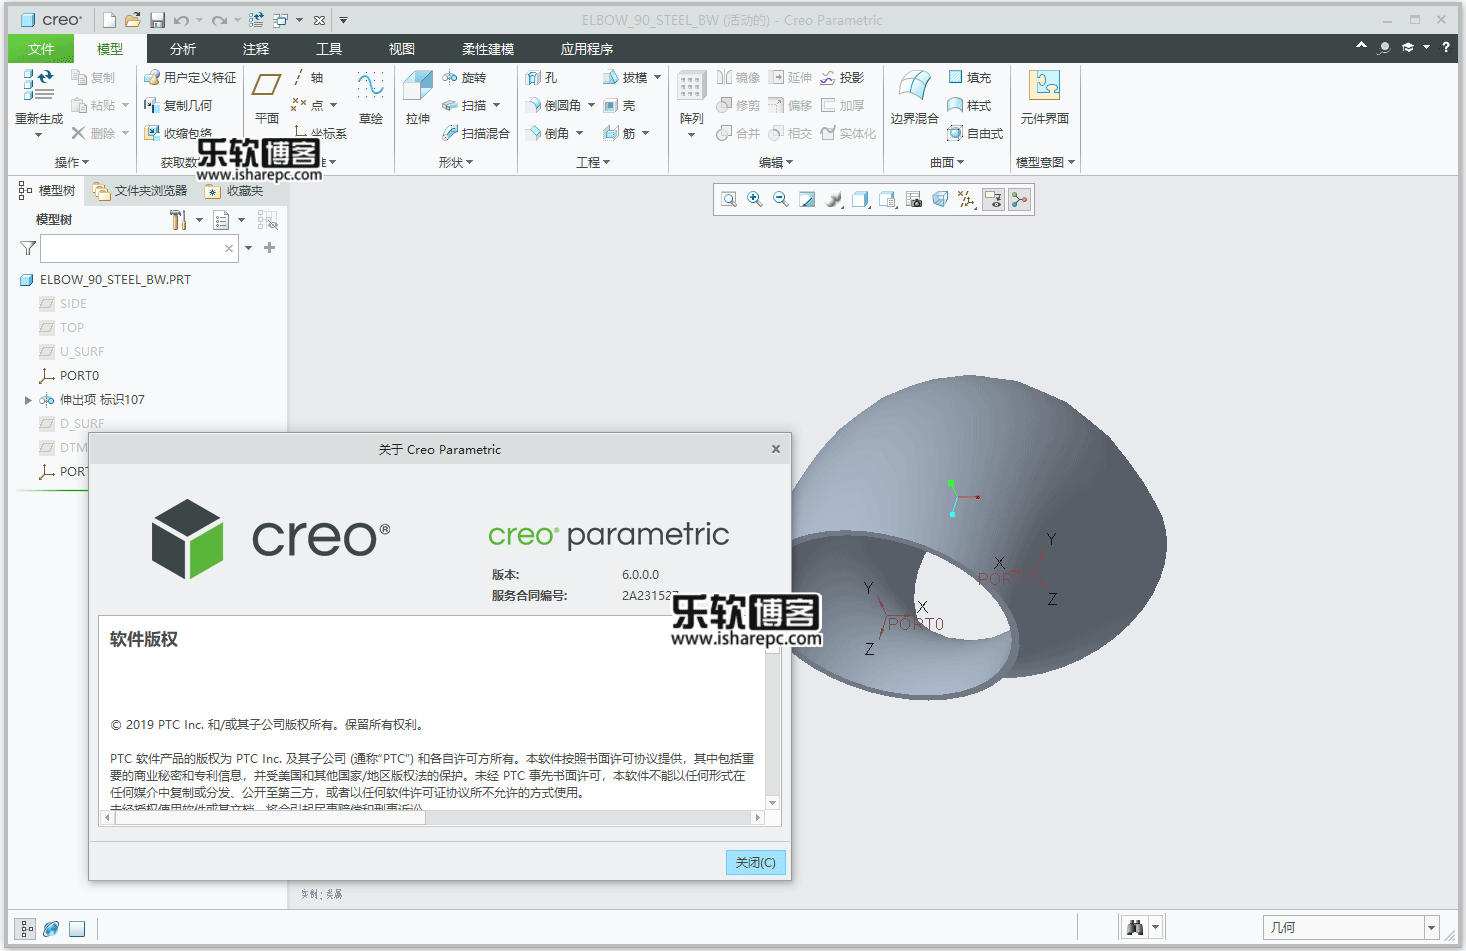Click the model tree search input field

(x=139, y=248)
